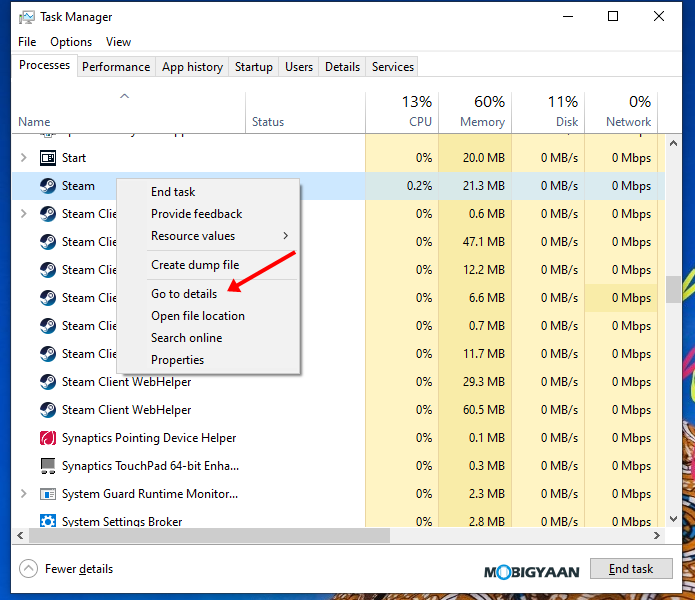Select Synaptics Pointing Device Helper row text
This screenshot has width=695, height=600.
point(149,438)
